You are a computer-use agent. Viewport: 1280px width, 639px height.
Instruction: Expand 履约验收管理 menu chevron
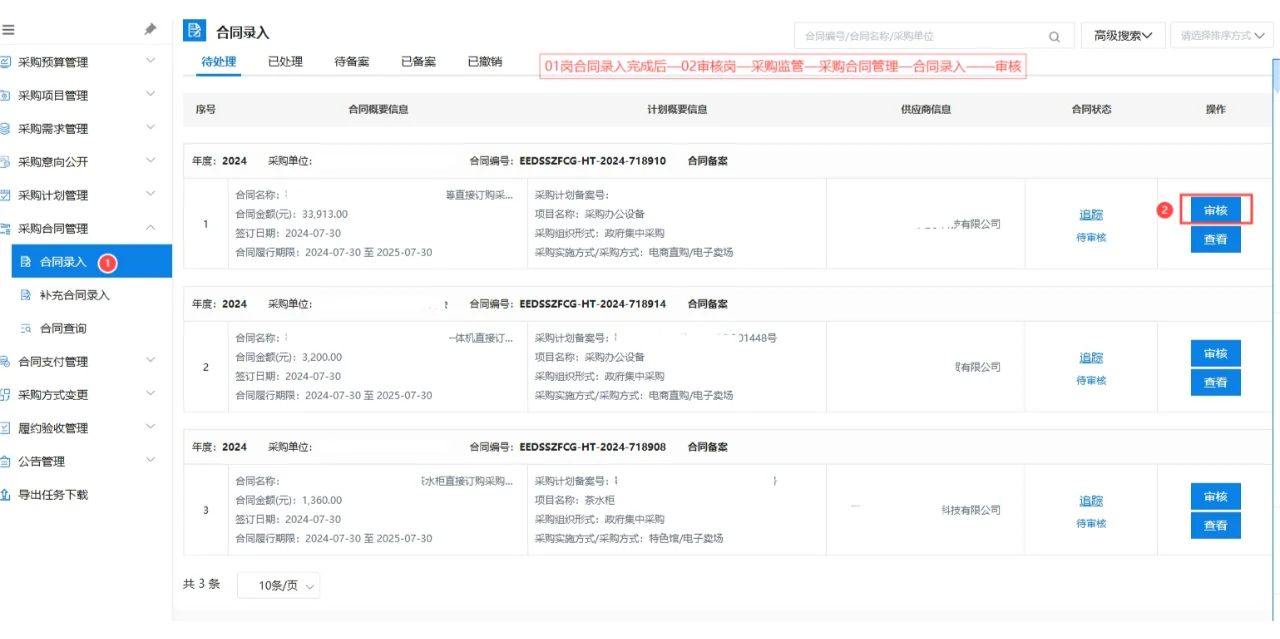pos(151,427)
